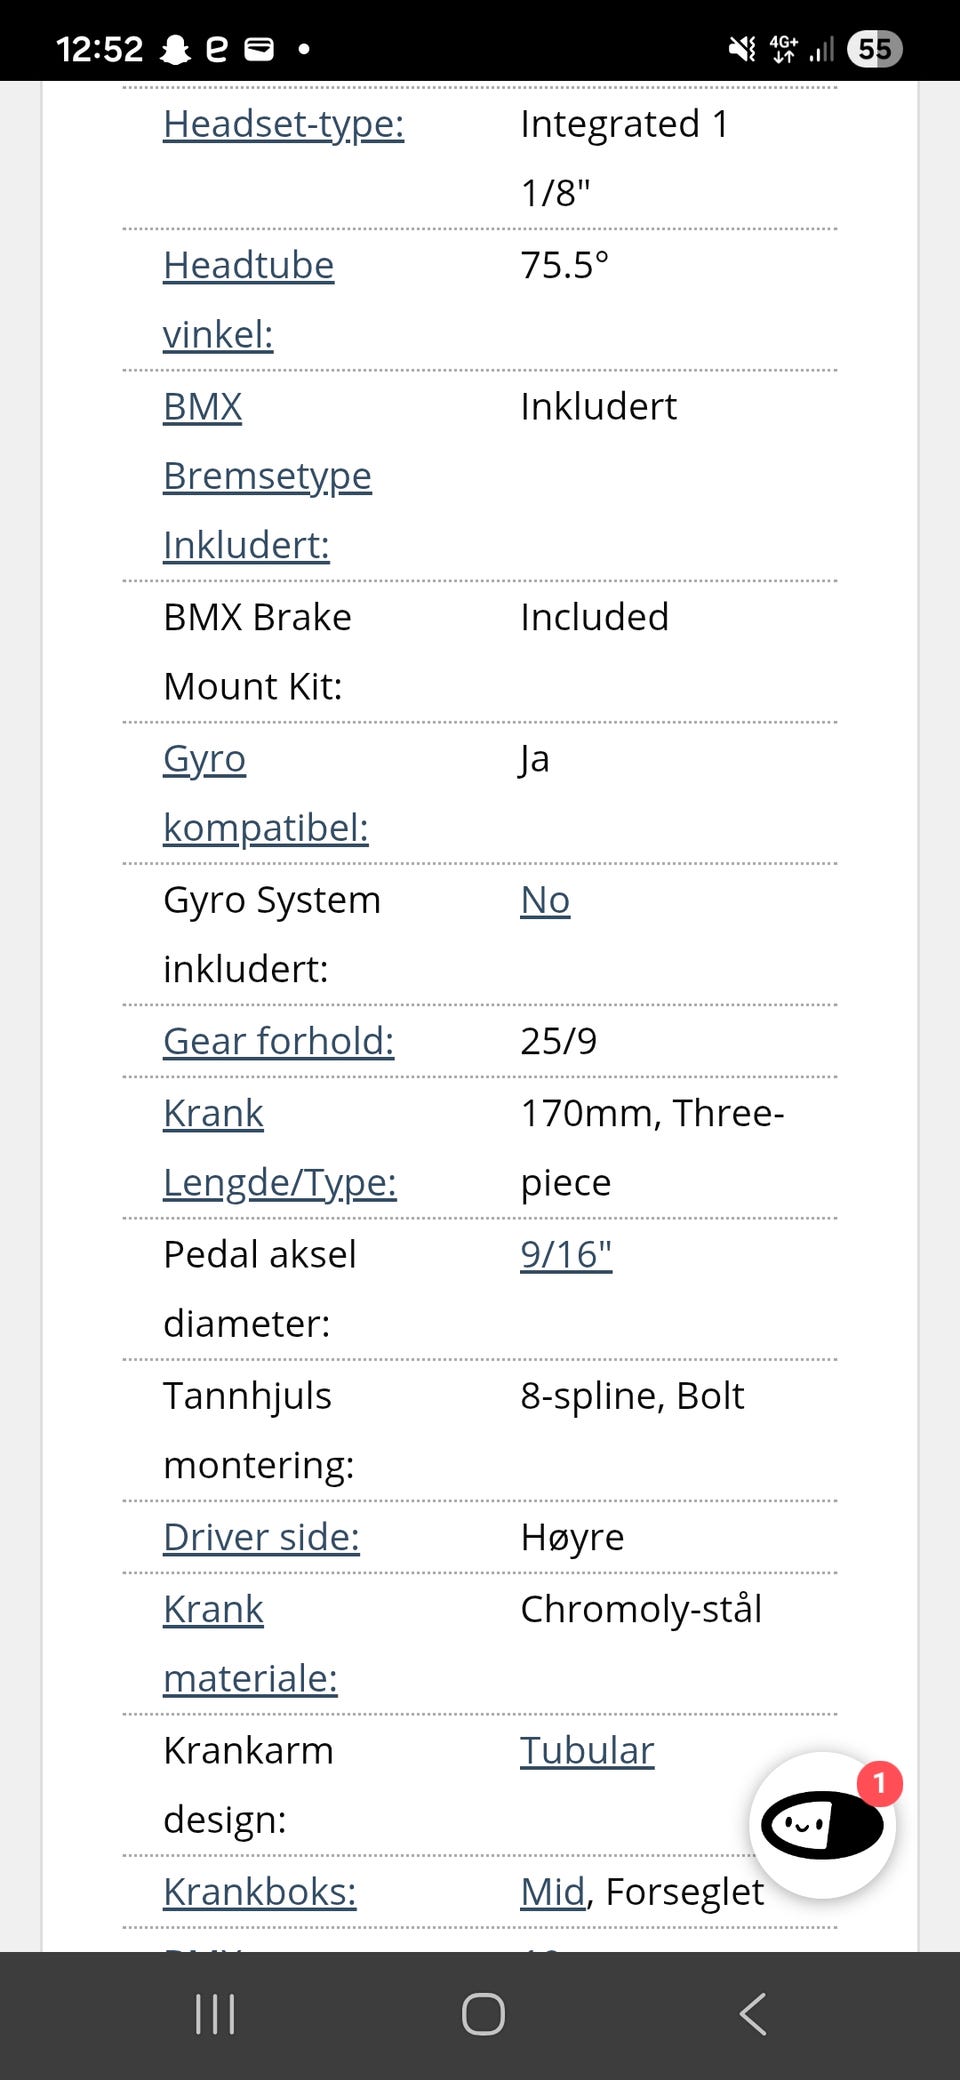Open the recent apps navigation button

(215, 2014)
